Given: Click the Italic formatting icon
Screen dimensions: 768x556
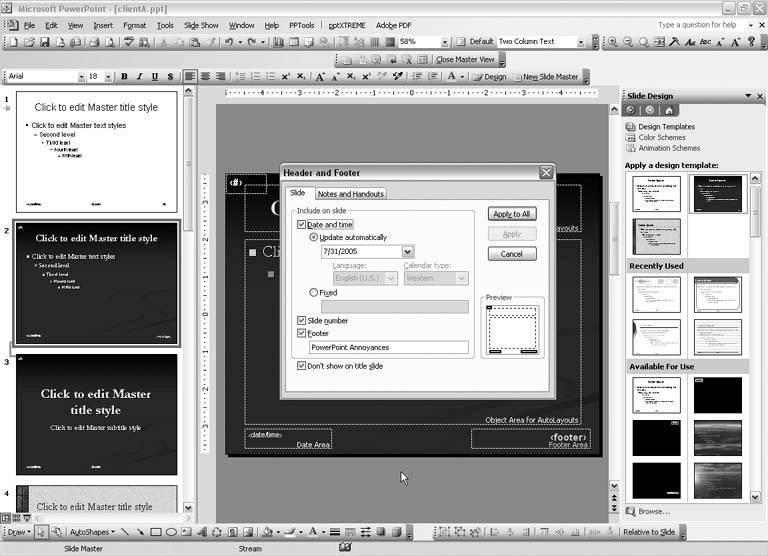Looking at the screenshot, I should click(139, 77).
